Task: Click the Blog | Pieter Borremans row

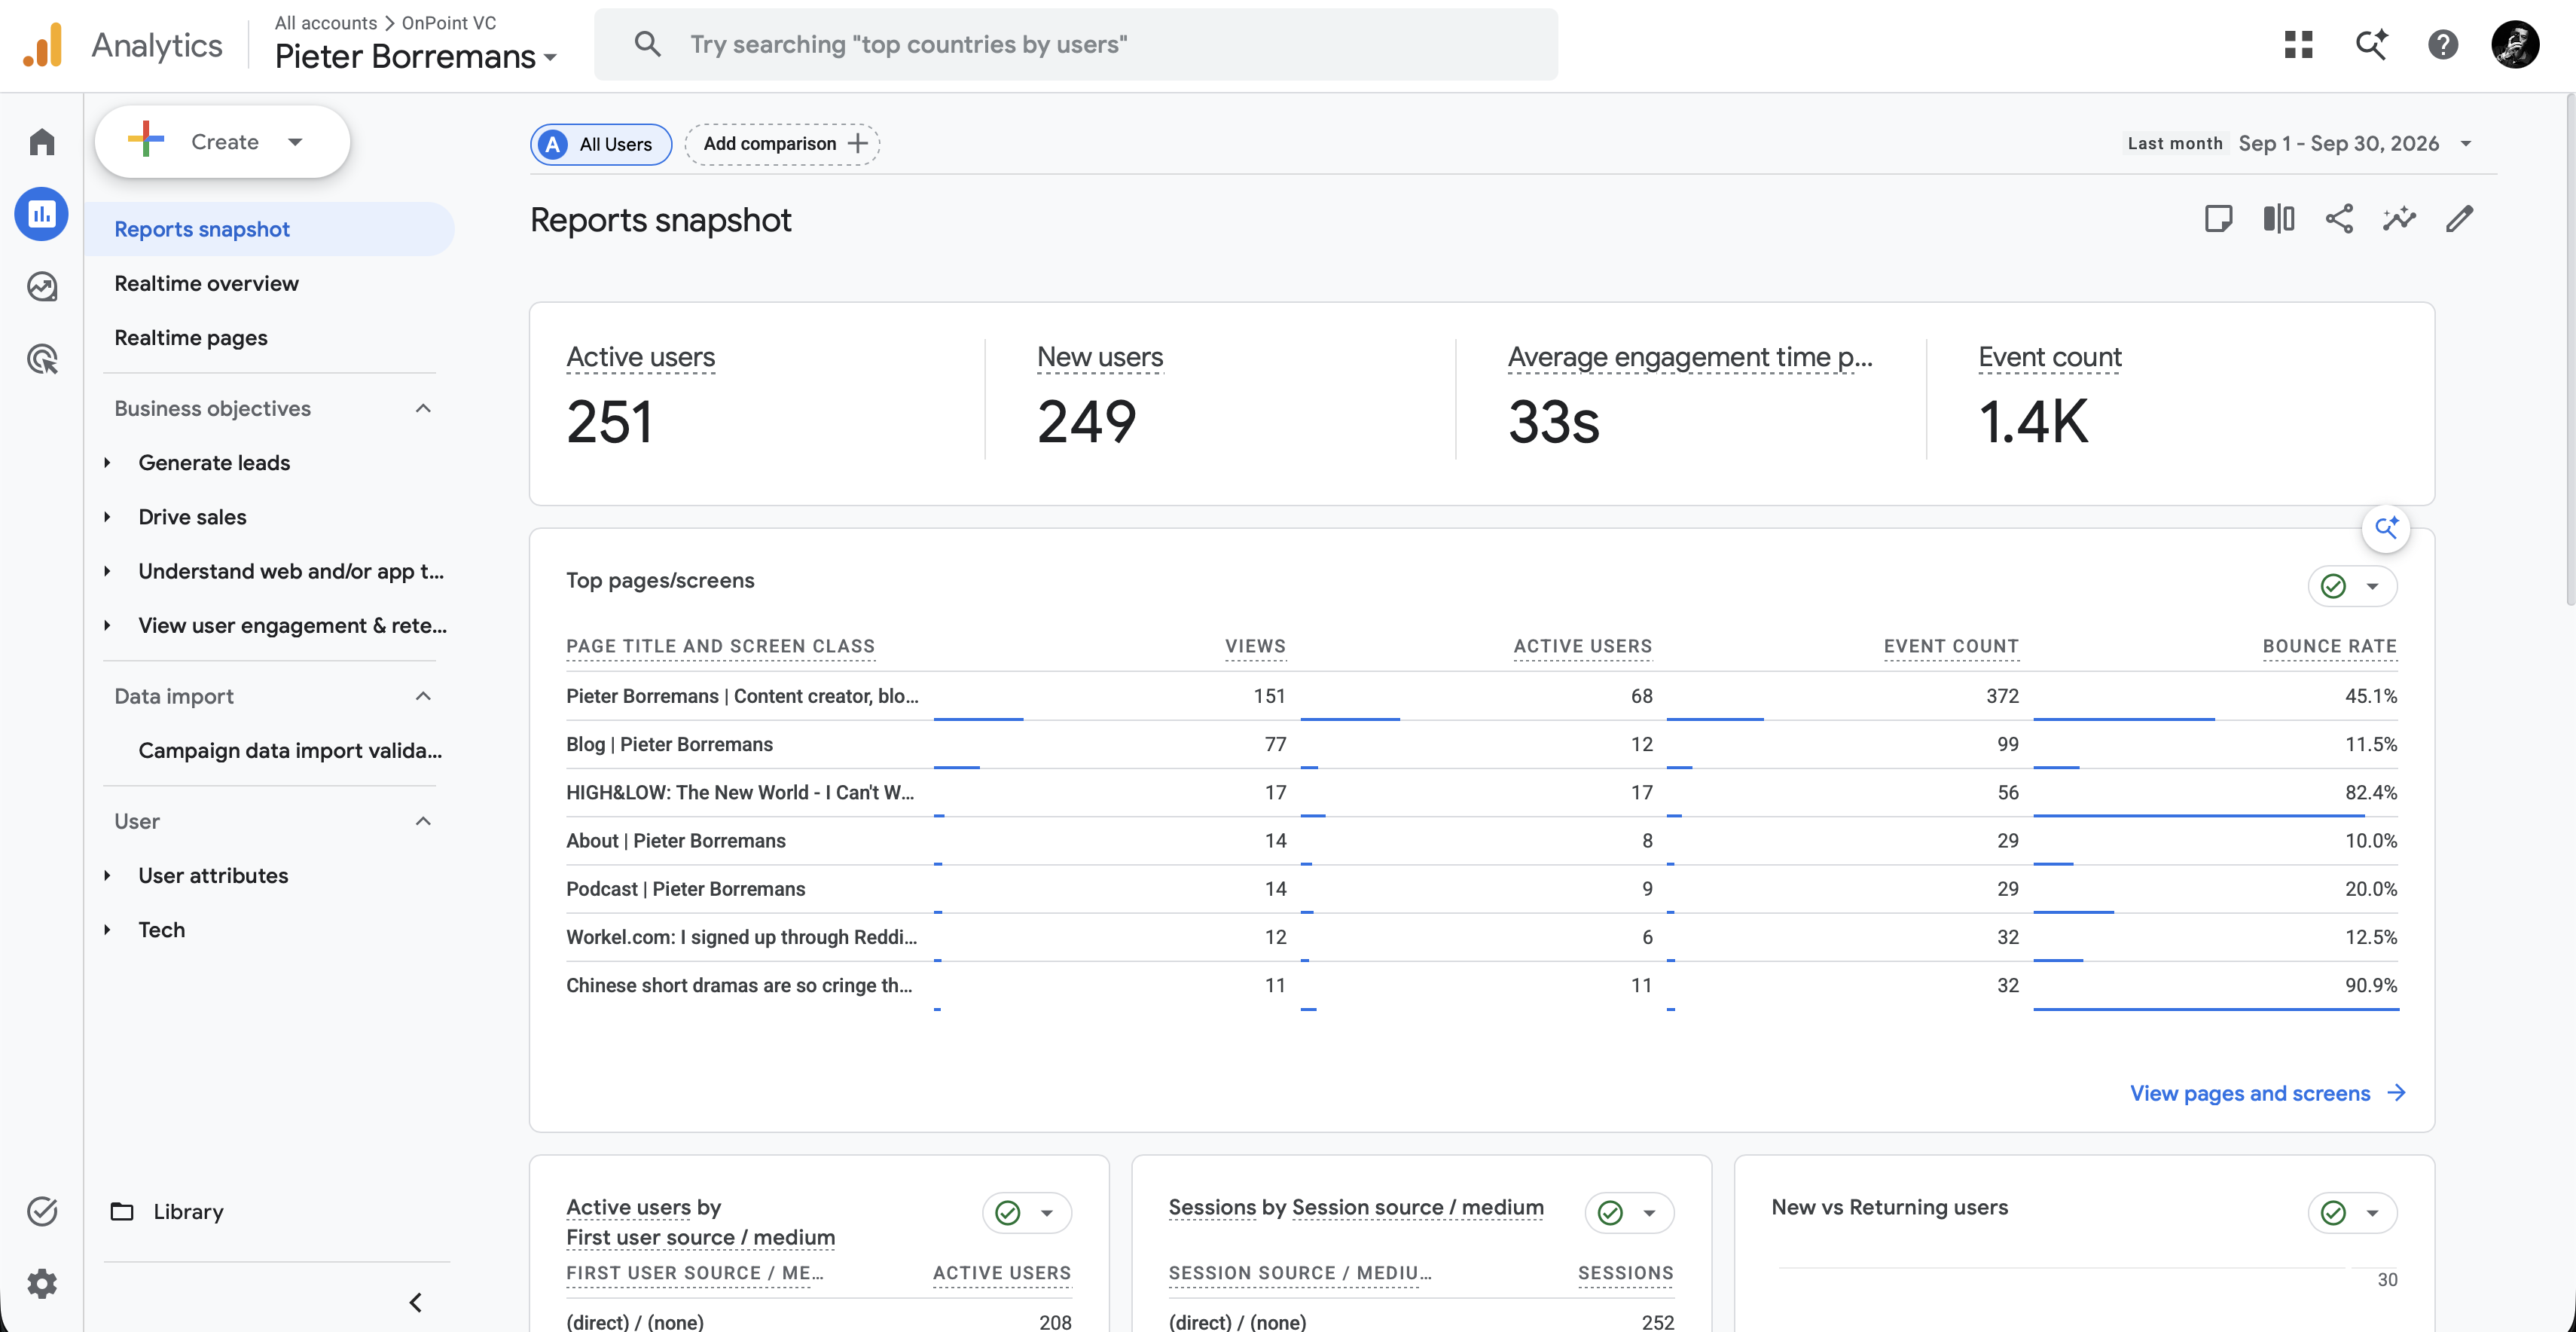Action: [1481, 745]
